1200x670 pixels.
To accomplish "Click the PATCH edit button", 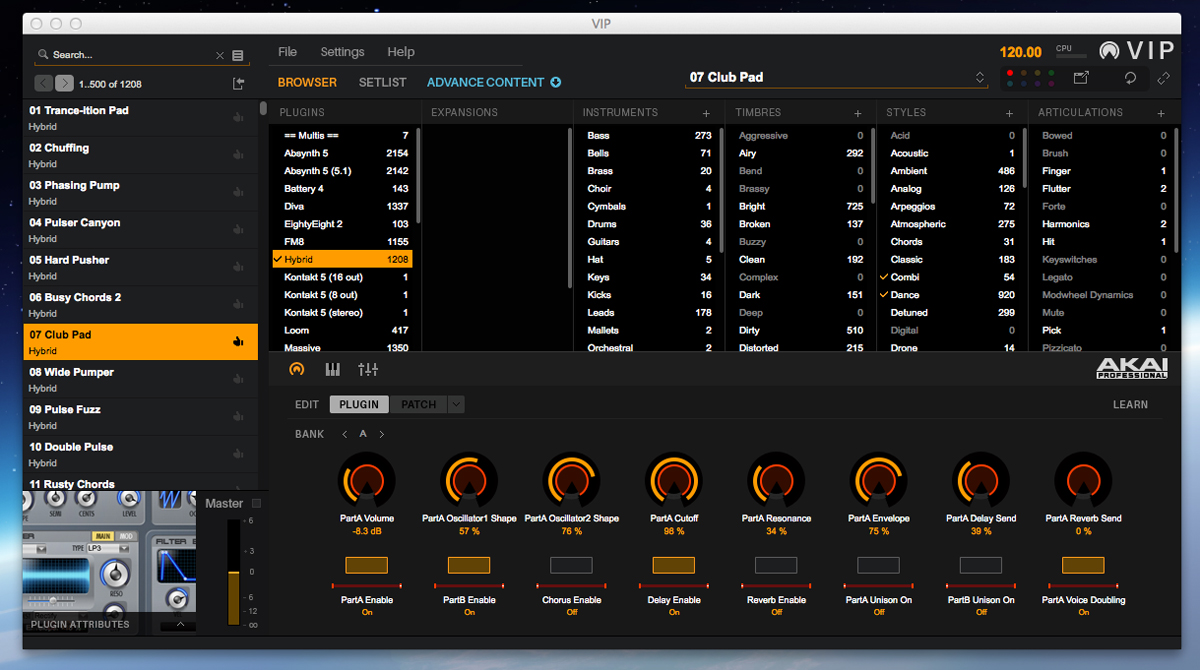I will [x=418, y=404].
